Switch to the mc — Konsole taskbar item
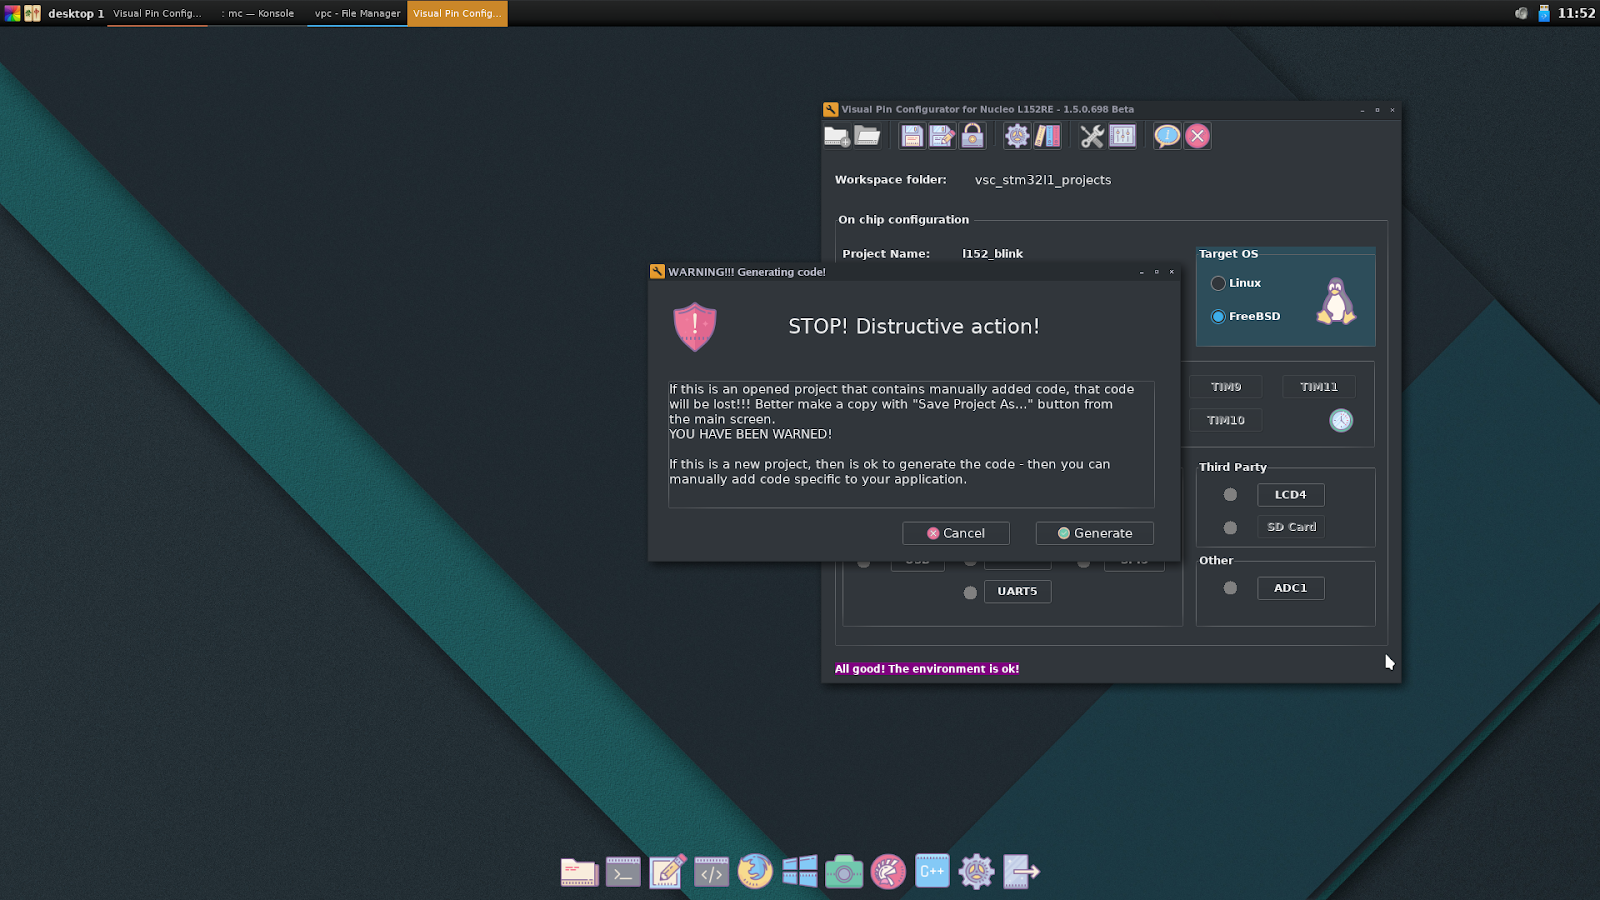Image resolution: width=1600 pixels, height=900 pixels. coord(258,13)
